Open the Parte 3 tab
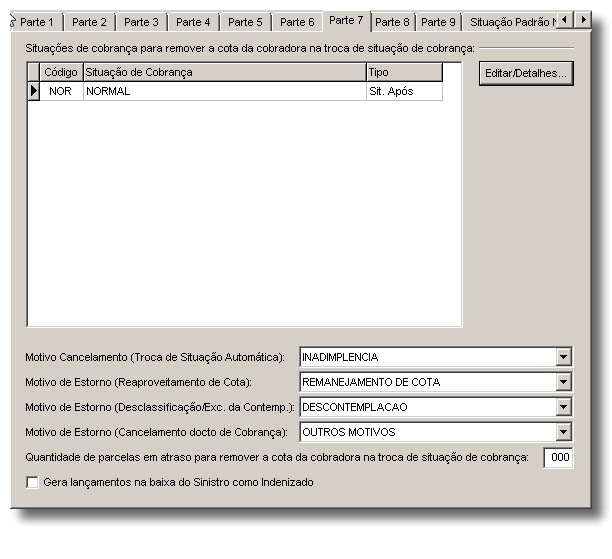Image resolution: width=612 pixels, height=559 pixels. [141, 22]
